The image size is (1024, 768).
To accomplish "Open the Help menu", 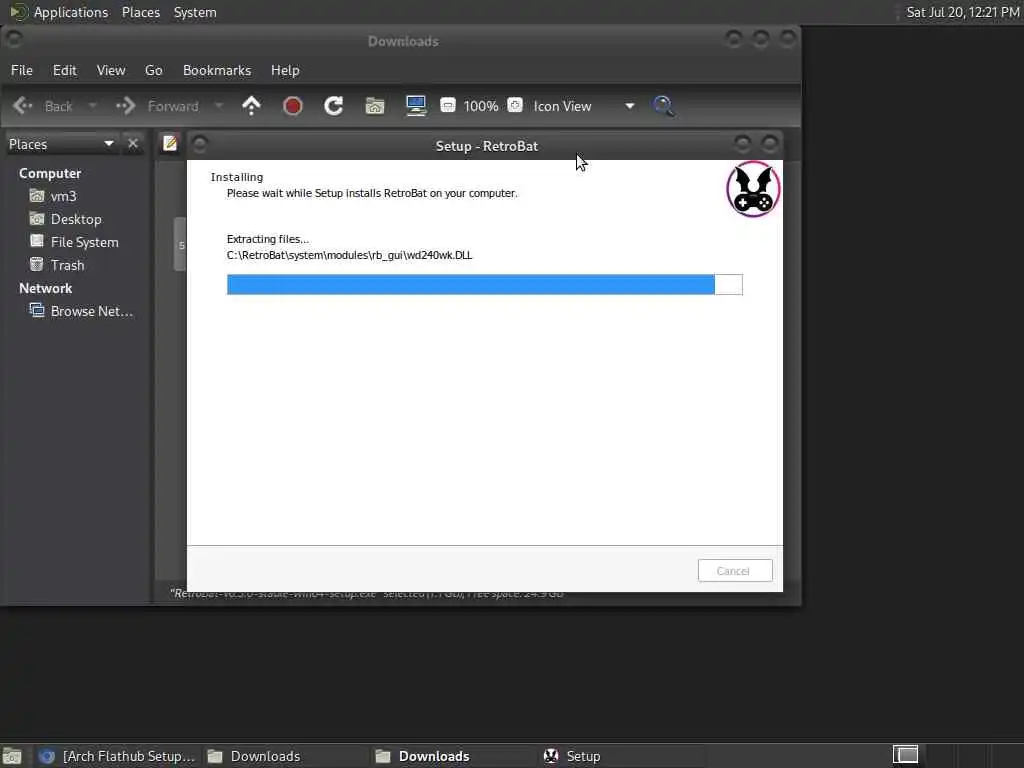I will pyautogui.click(x=285, y=70).
